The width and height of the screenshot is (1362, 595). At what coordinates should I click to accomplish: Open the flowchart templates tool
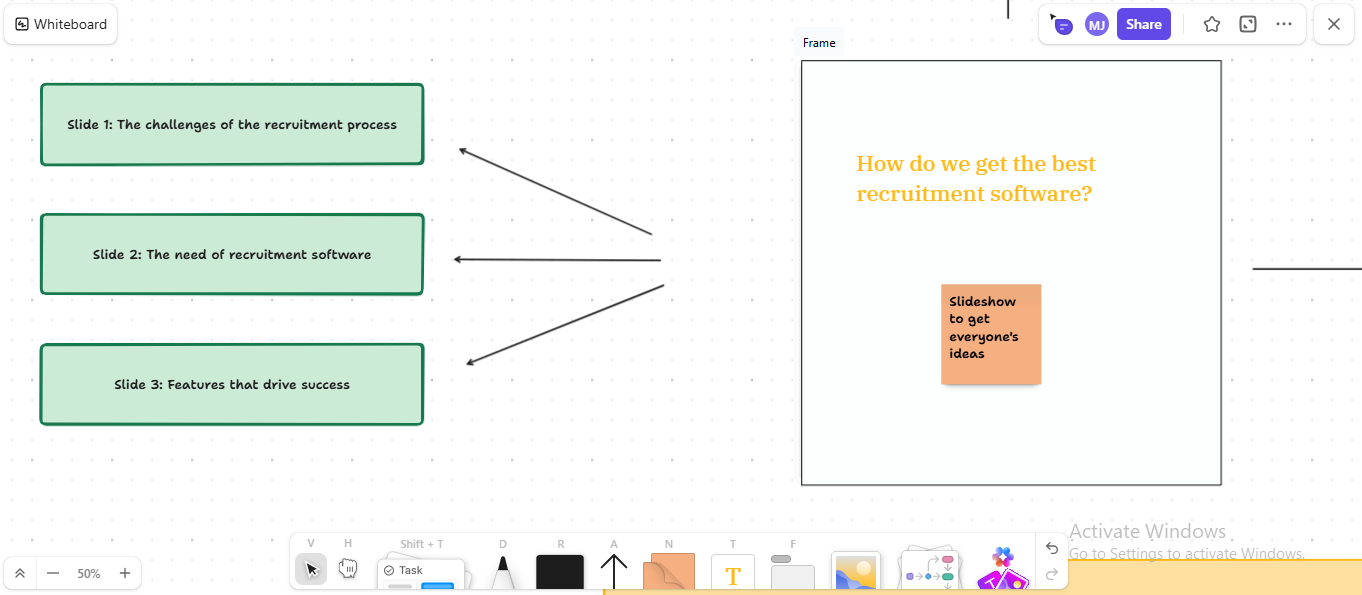pyautogui.click(x=929, y=570)
